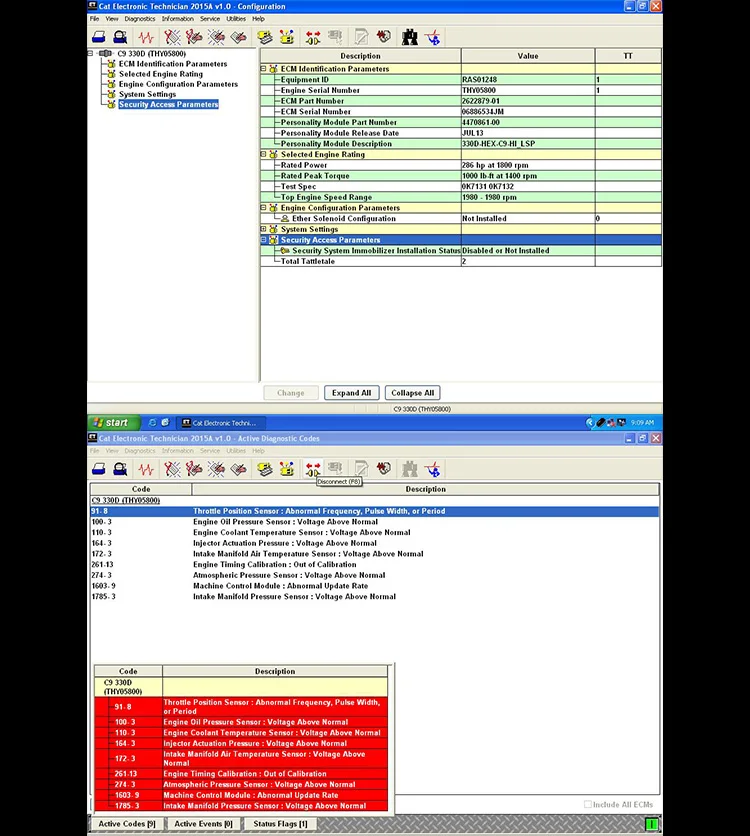Click the Disconnect icon in Active Diagnostic Codes window
Viewport: 750px width, 836px height.
[x=313, y=469]
